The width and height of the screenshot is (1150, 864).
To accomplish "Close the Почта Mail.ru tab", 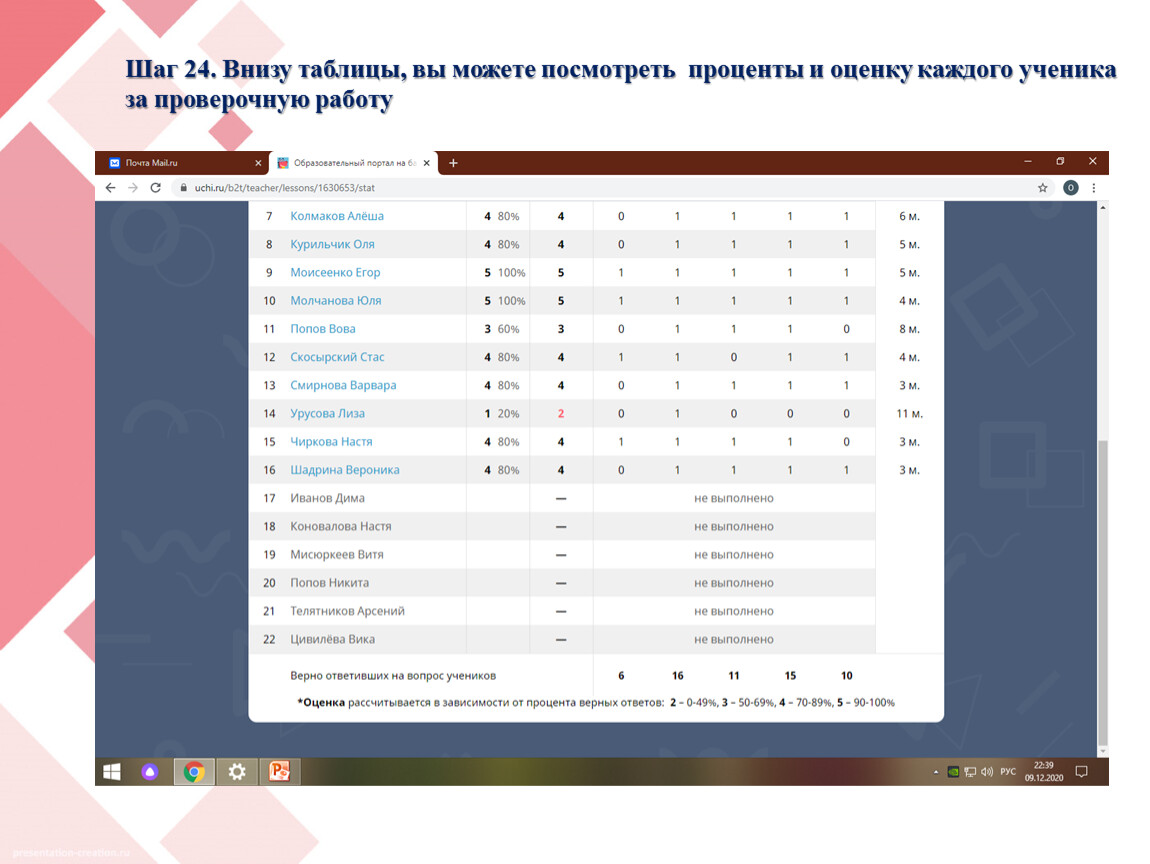I will coord(258,163).
